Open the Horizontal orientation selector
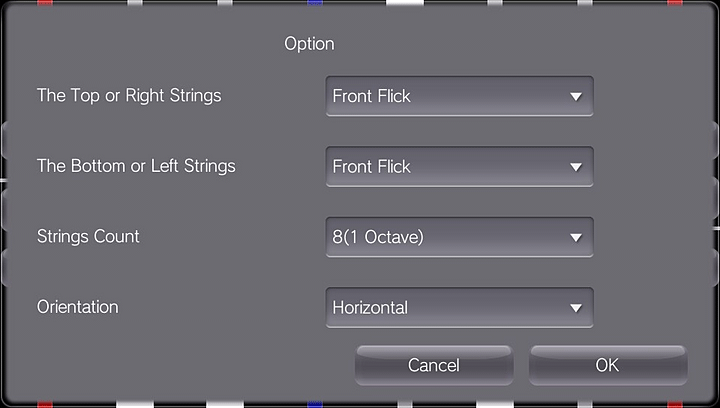 [x=459, y=308]
